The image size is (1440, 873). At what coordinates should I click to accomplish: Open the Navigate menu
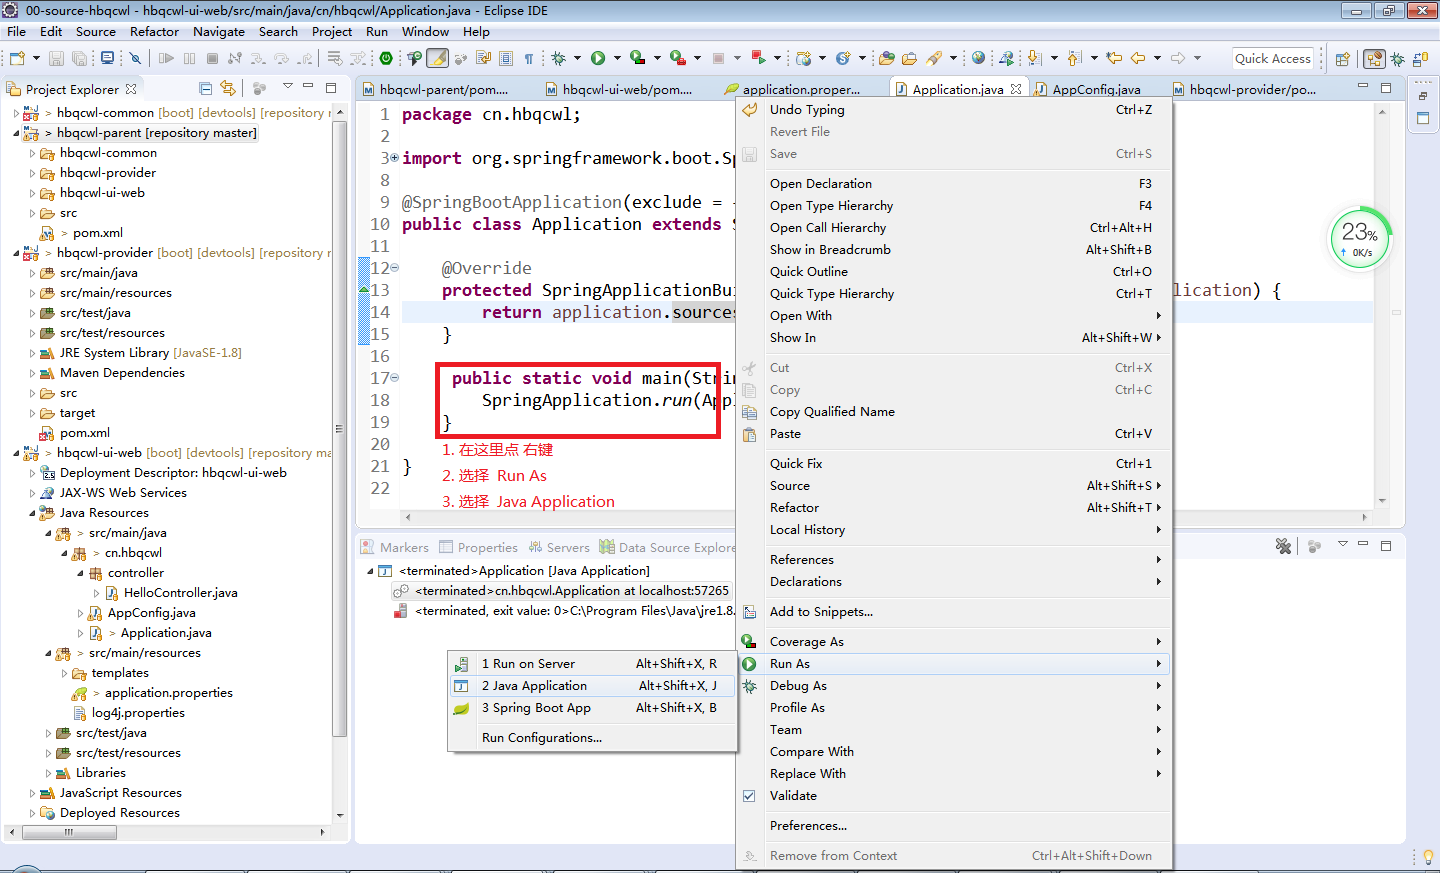pos(219,31)
